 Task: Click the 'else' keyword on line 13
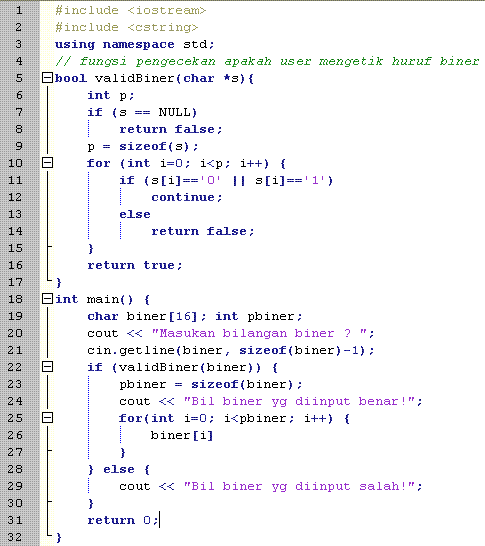(x=135, y=214)
